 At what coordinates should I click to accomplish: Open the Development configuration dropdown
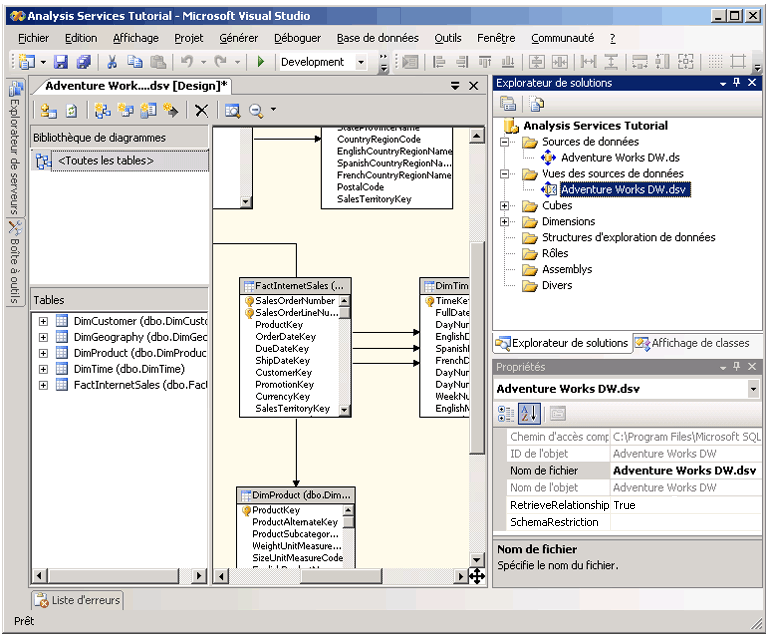[361, 62]
